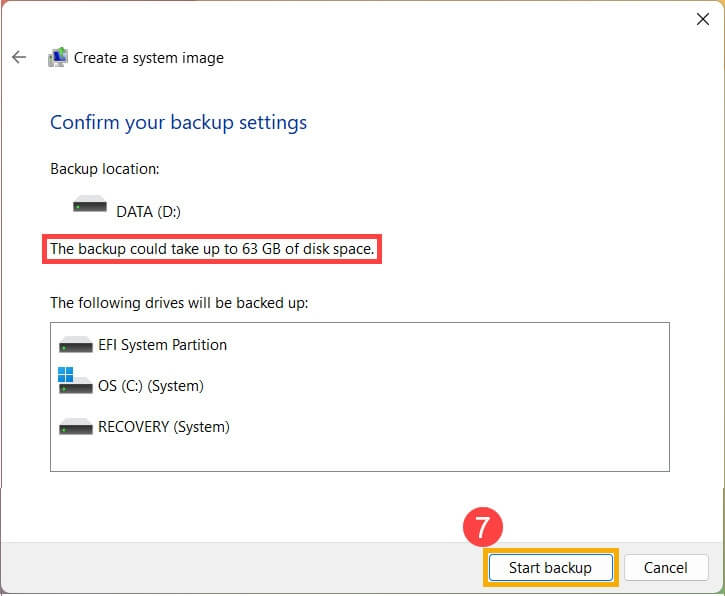The image size is (725, 596).
Task: Go back using the back arrow
Action: pyautogui.click(x=19, y=58)
